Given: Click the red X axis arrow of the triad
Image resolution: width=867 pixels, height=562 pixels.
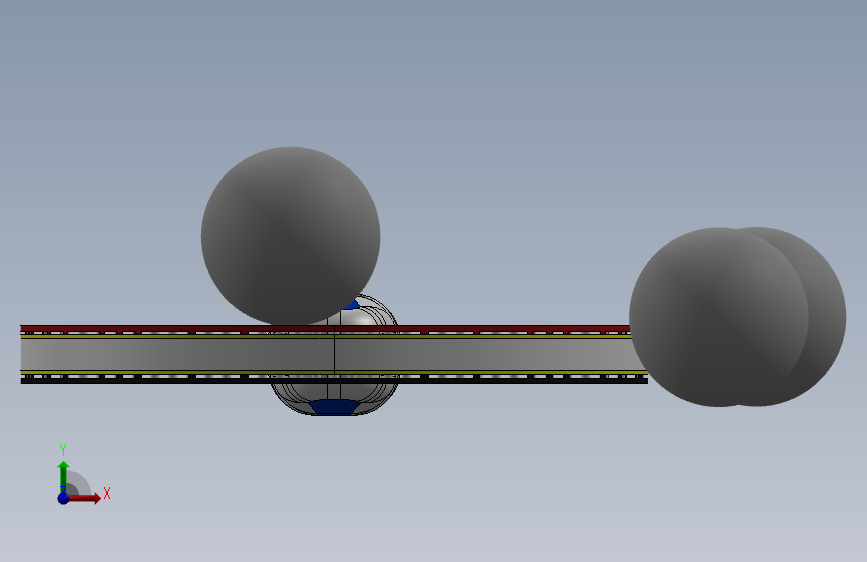Looking at the screenshot, I should pyautogui.click(x=85, y=498).
